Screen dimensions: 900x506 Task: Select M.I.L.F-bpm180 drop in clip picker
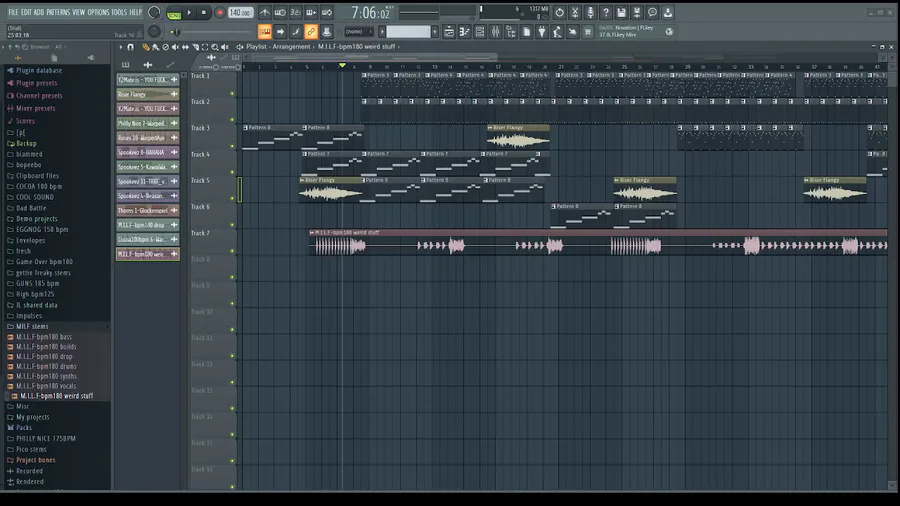coord(148,225)
